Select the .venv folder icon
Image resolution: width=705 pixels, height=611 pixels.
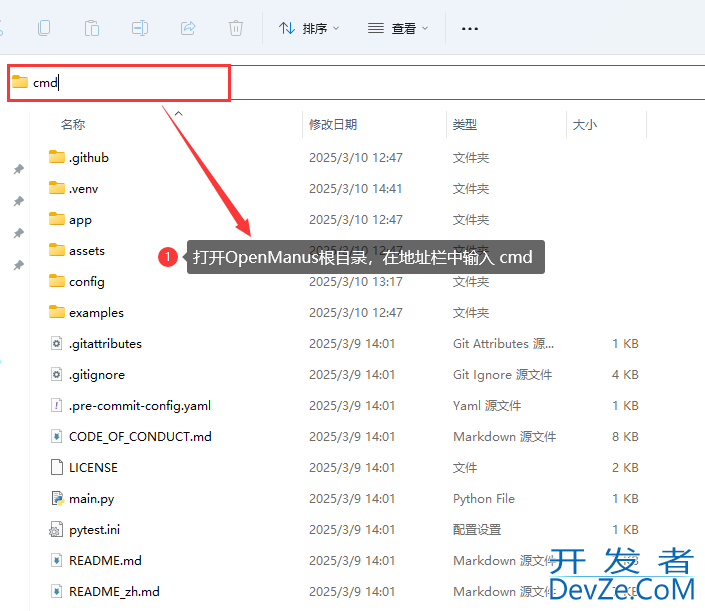coord(57,188)
